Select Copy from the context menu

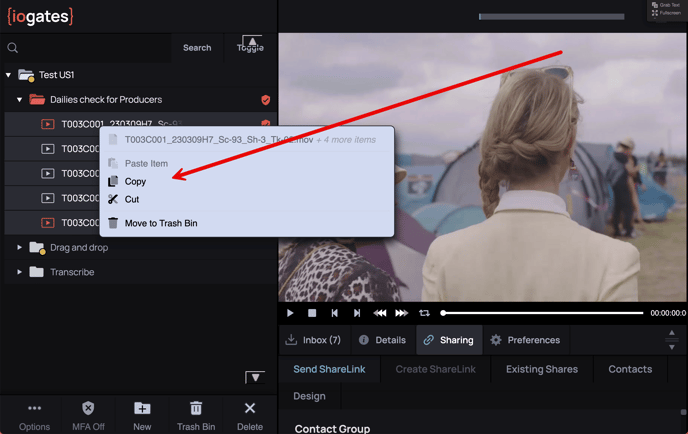coord(135,181)
